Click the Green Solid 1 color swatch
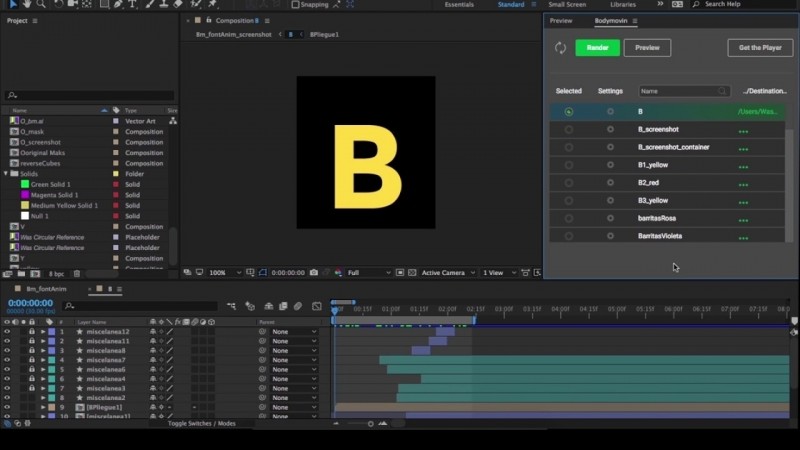 point(25,184)
